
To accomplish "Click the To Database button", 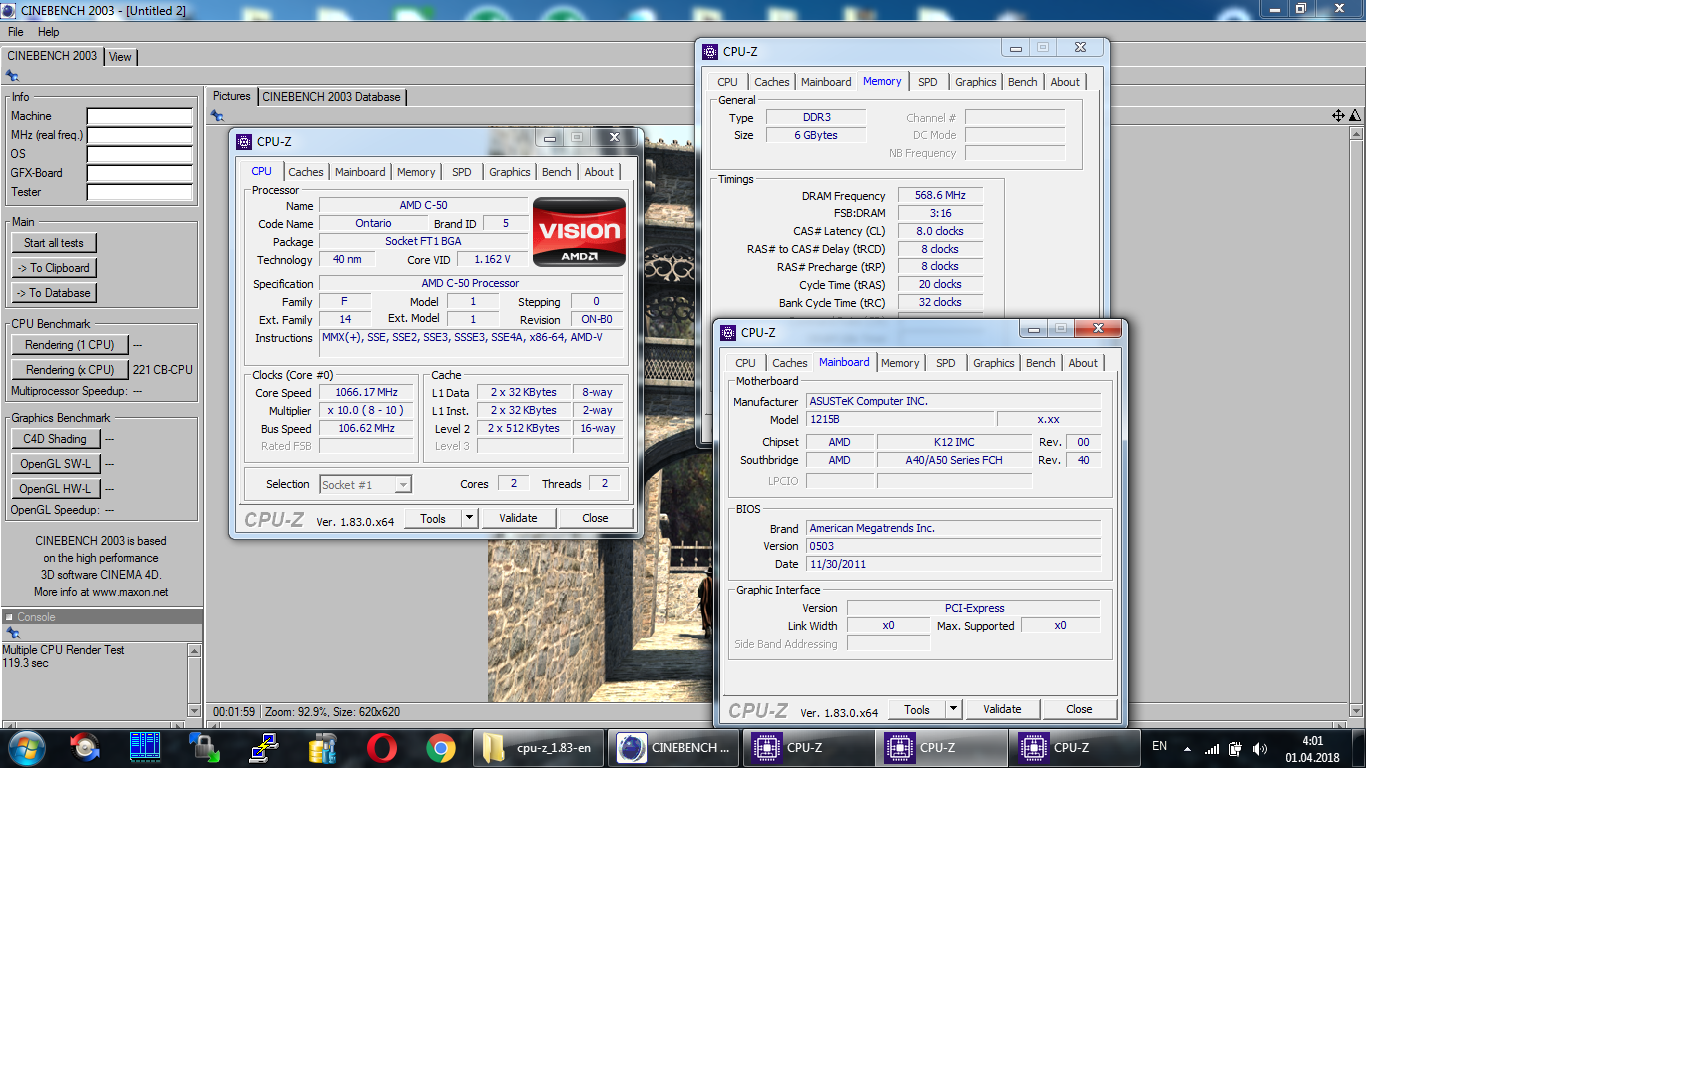I will (x=54, y=293).
